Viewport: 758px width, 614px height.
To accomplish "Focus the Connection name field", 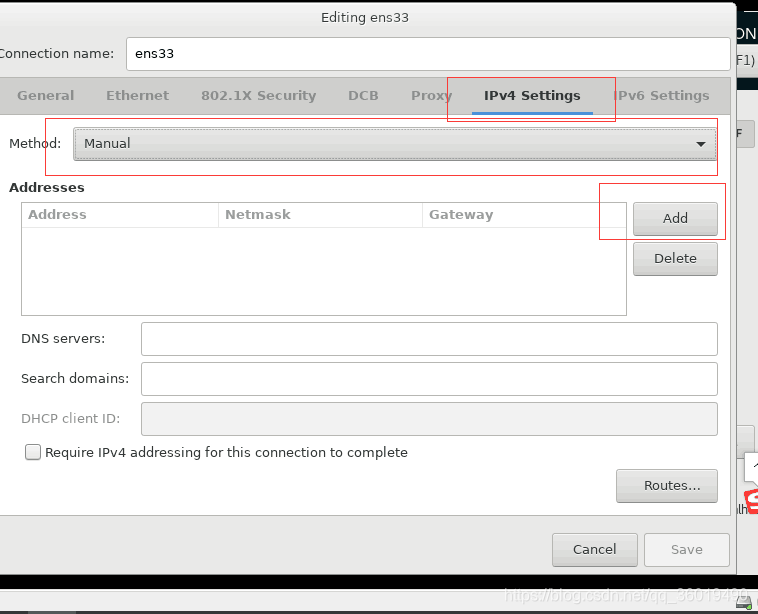I will tap(428, 54).
